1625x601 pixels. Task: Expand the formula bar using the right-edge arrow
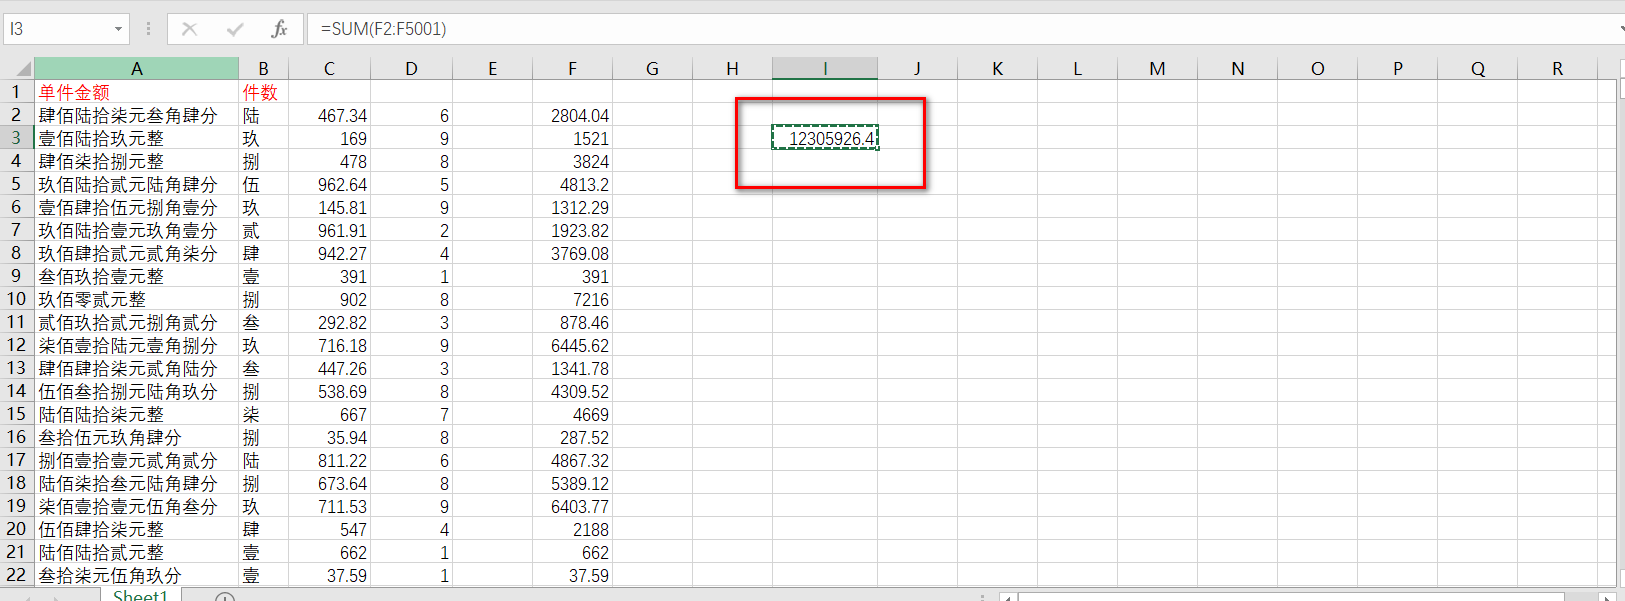pos(1620,29)
